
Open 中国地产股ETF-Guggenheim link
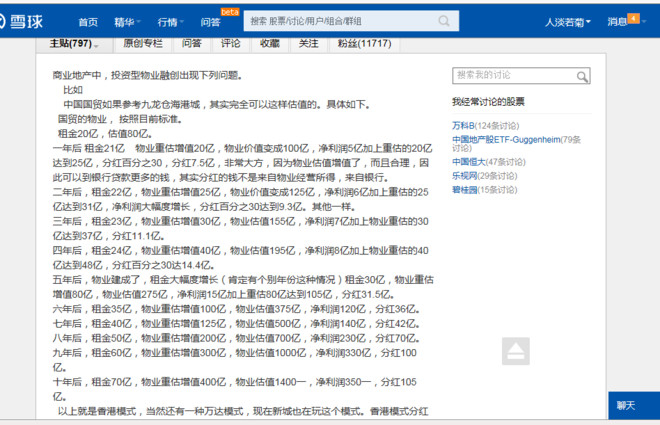point(506,139)
